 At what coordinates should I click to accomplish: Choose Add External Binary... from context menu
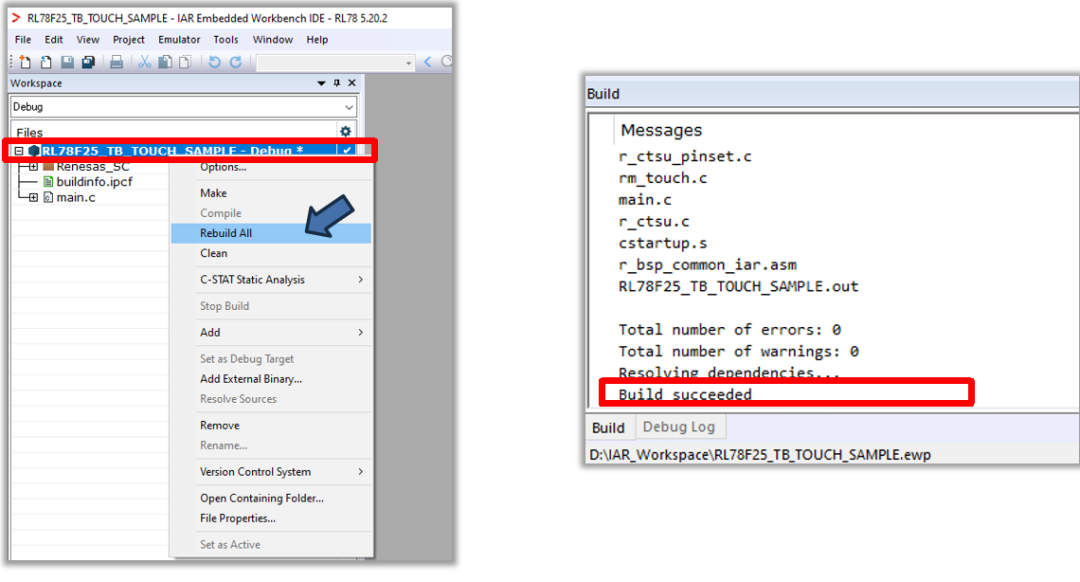271,379
